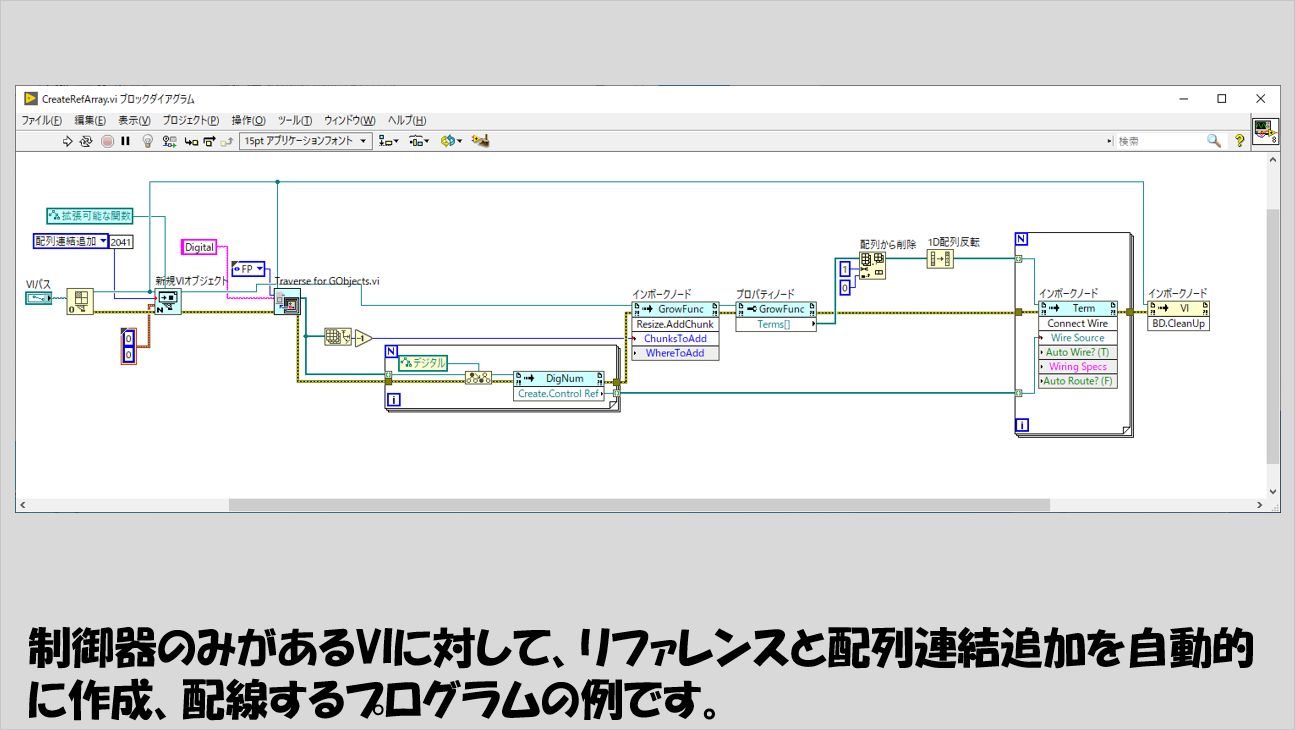This screenshot has height=730, width=1295.
Task: Open the 15pt application font dropdown
Action: [306, 141]
